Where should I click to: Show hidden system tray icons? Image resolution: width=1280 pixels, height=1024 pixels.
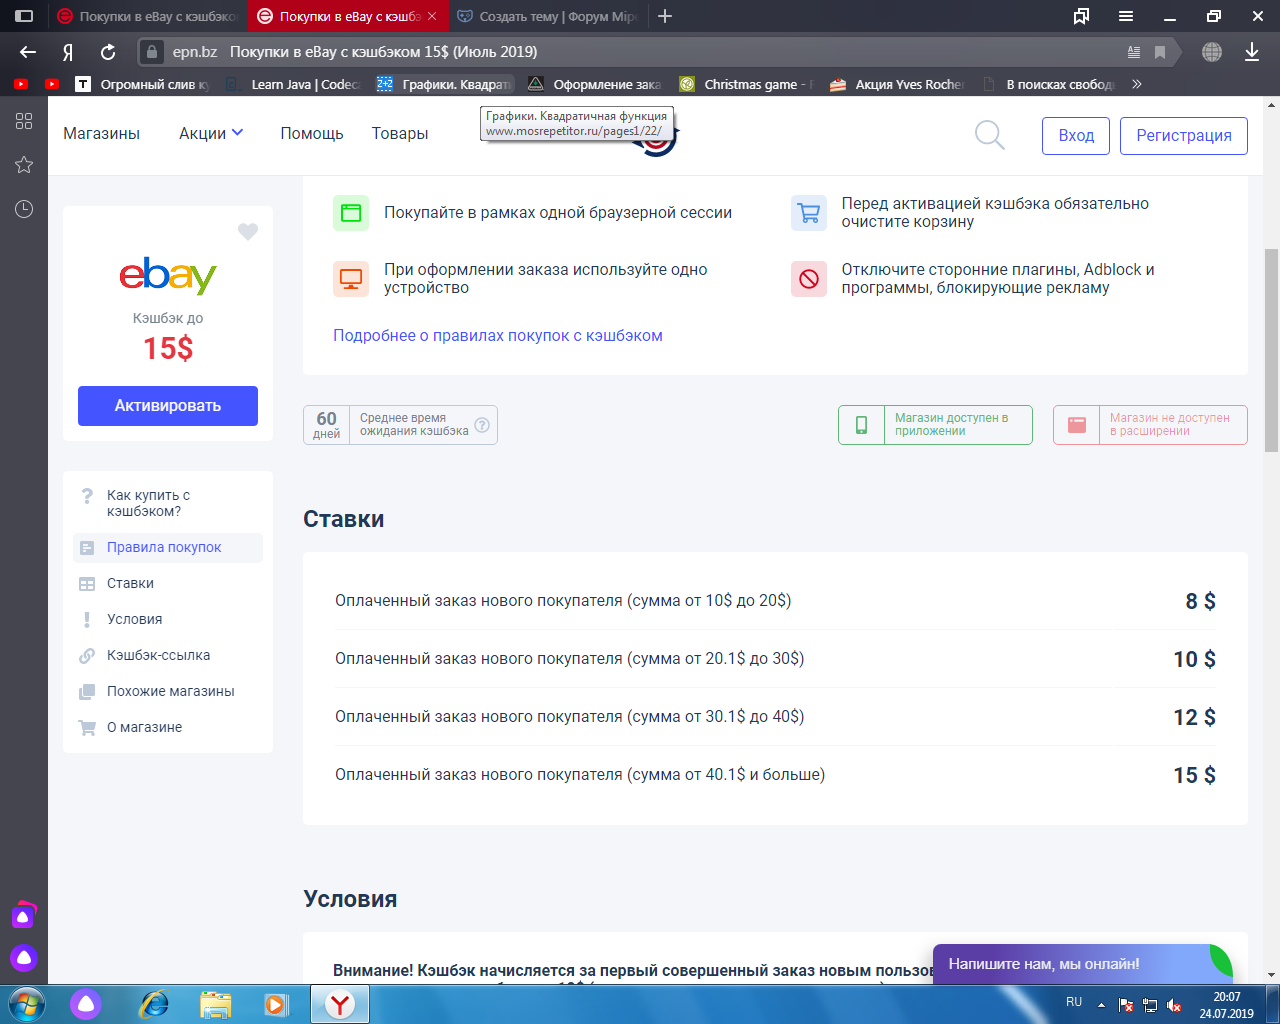click(1101, 1005)
